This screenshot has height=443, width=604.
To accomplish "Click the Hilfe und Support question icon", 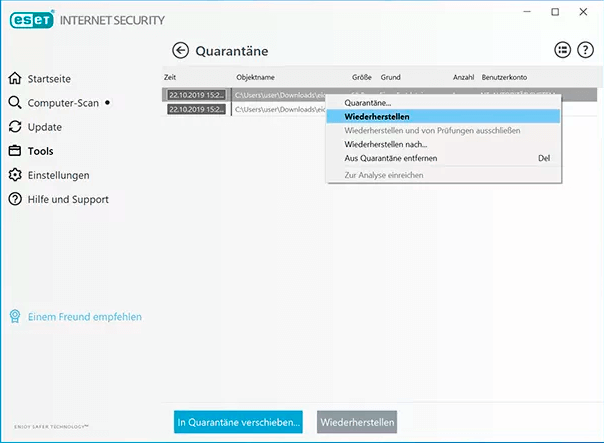I will [15, 199].
